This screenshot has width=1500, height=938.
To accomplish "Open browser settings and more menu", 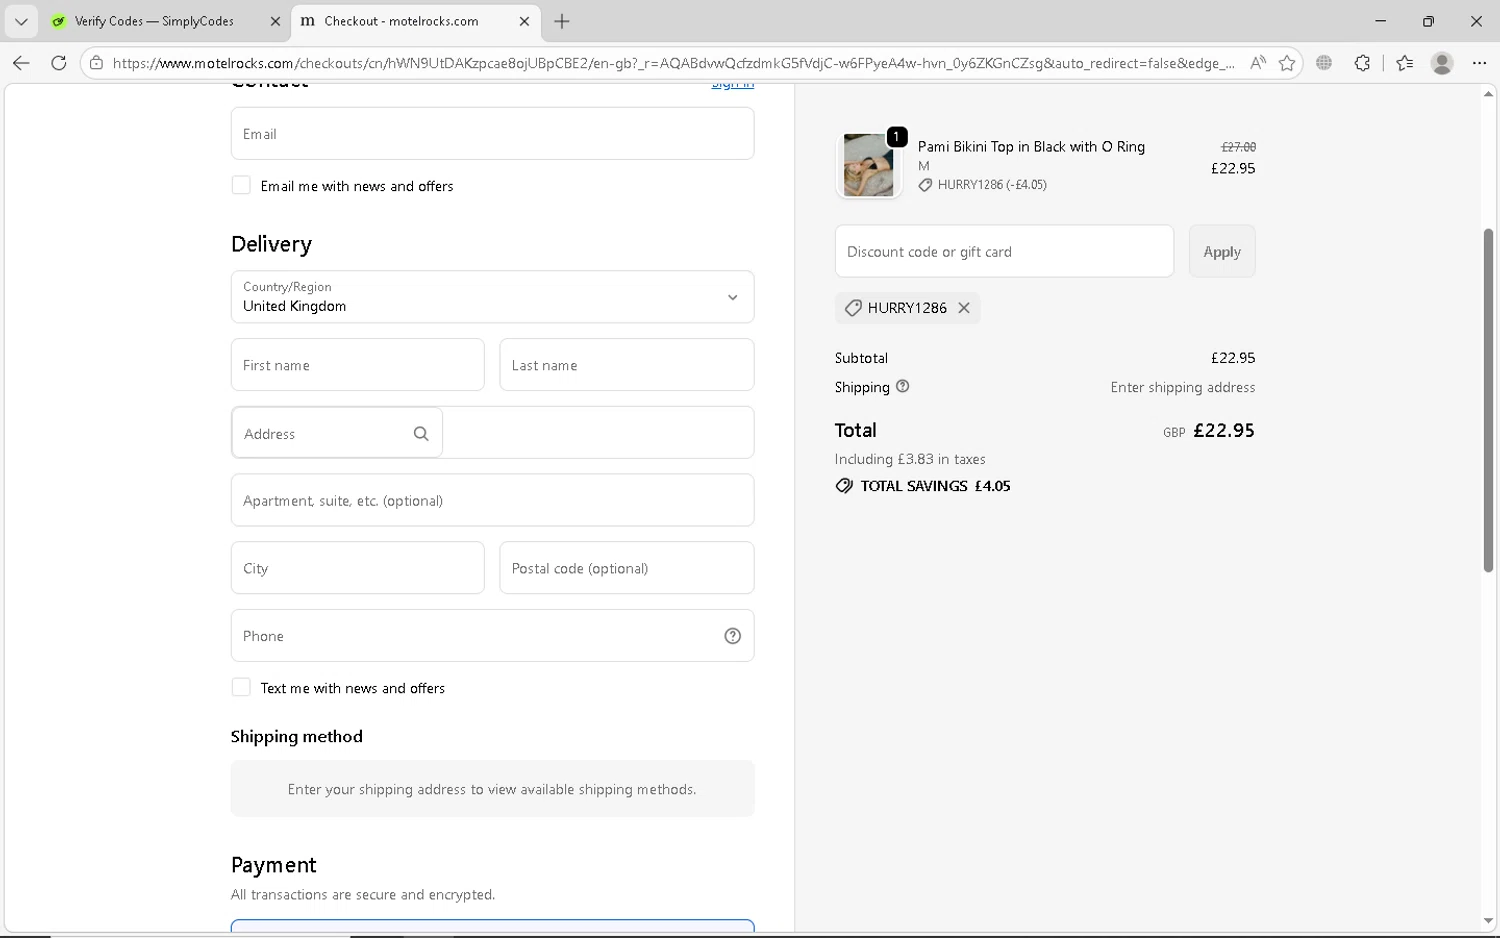I will pyautogui.click(x=1479, y=63).
